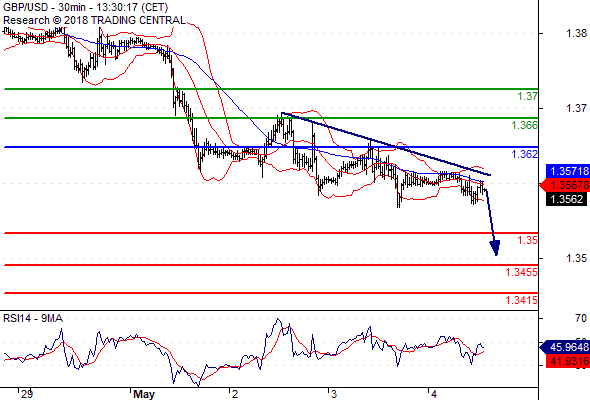Viewport: 590px width, 400px height.
Task: Click the red 1.3455 support label
Action: pos(521,272)
